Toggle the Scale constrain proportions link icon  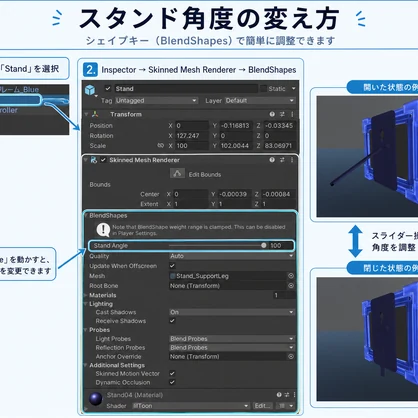click(161, 146)
